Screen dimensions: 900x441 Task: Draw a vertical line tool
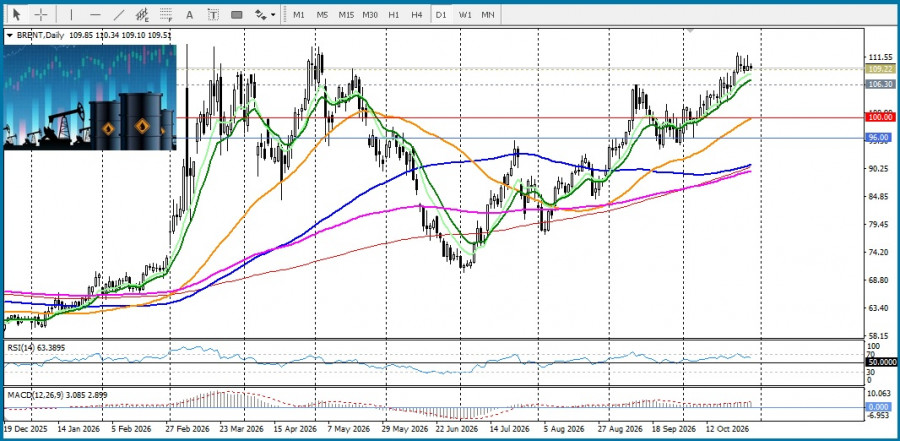click(71, 14)
